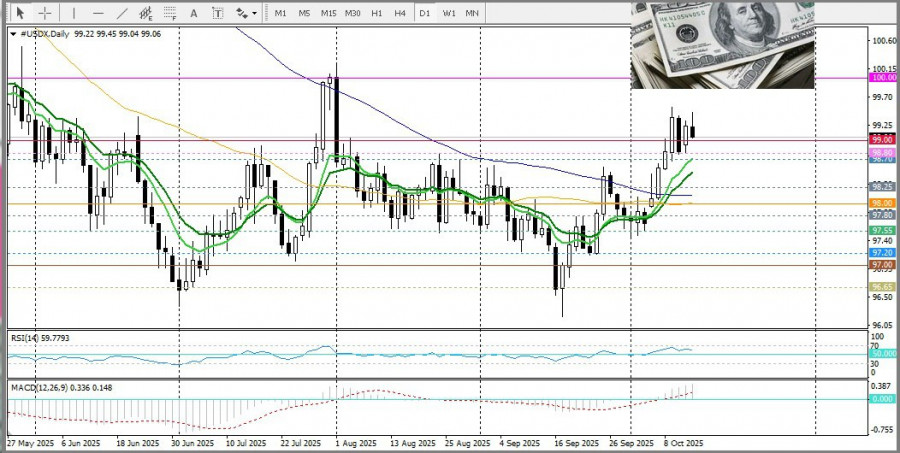Select the text label tool
900x453 pixels.
pos(218,13)
